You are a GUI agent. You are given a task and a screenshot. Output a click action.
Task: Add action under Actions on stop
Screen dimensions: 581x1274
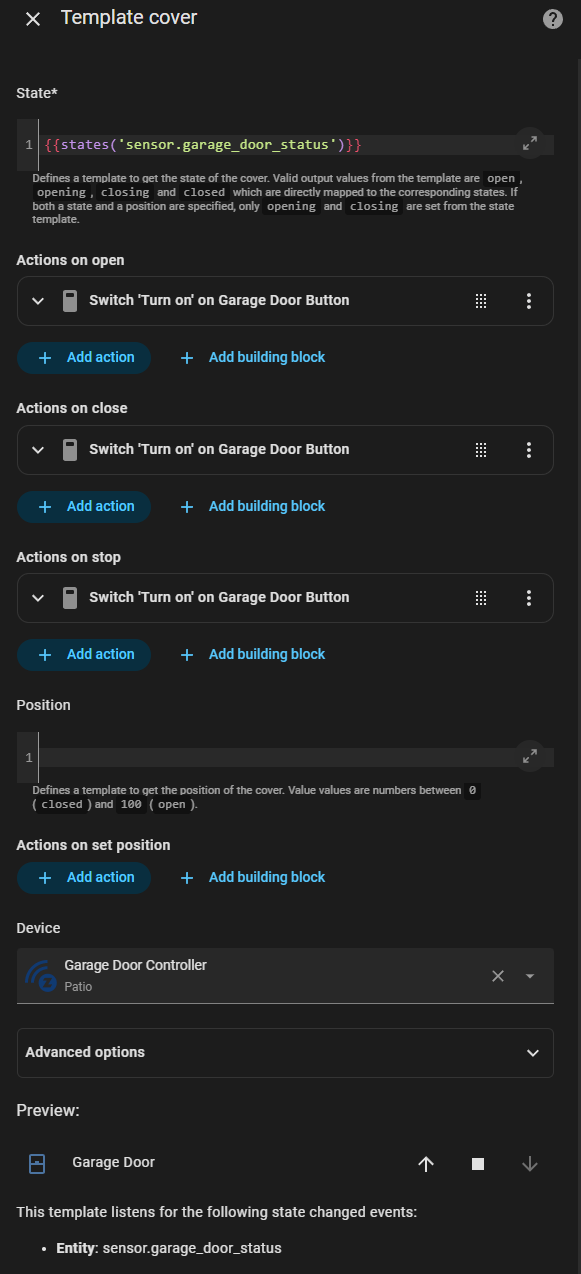coord(84,654)
